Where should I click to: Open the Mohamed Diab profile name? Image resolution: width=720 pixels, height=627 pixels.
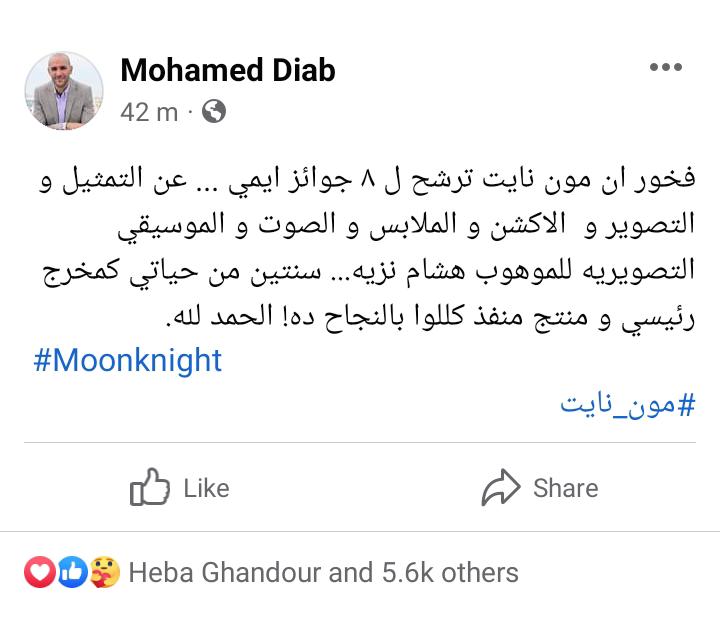[227, 70]
